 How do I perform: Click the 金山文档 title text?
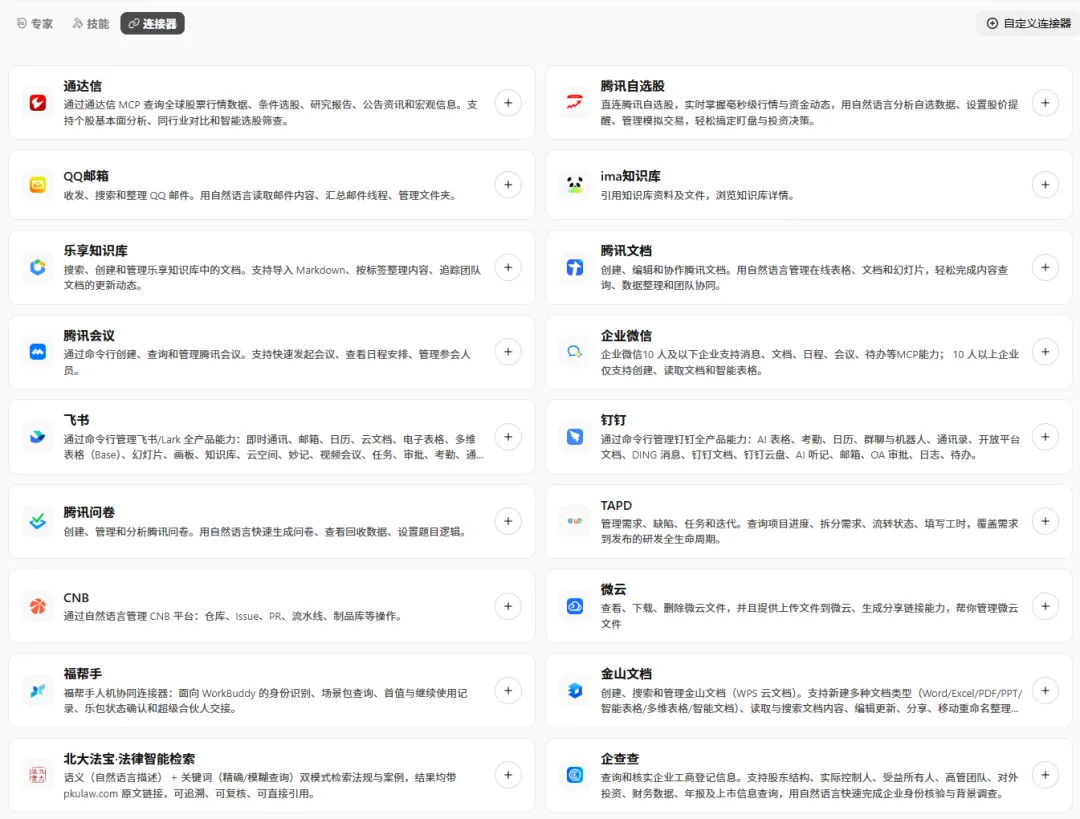(x=626, y=674)
